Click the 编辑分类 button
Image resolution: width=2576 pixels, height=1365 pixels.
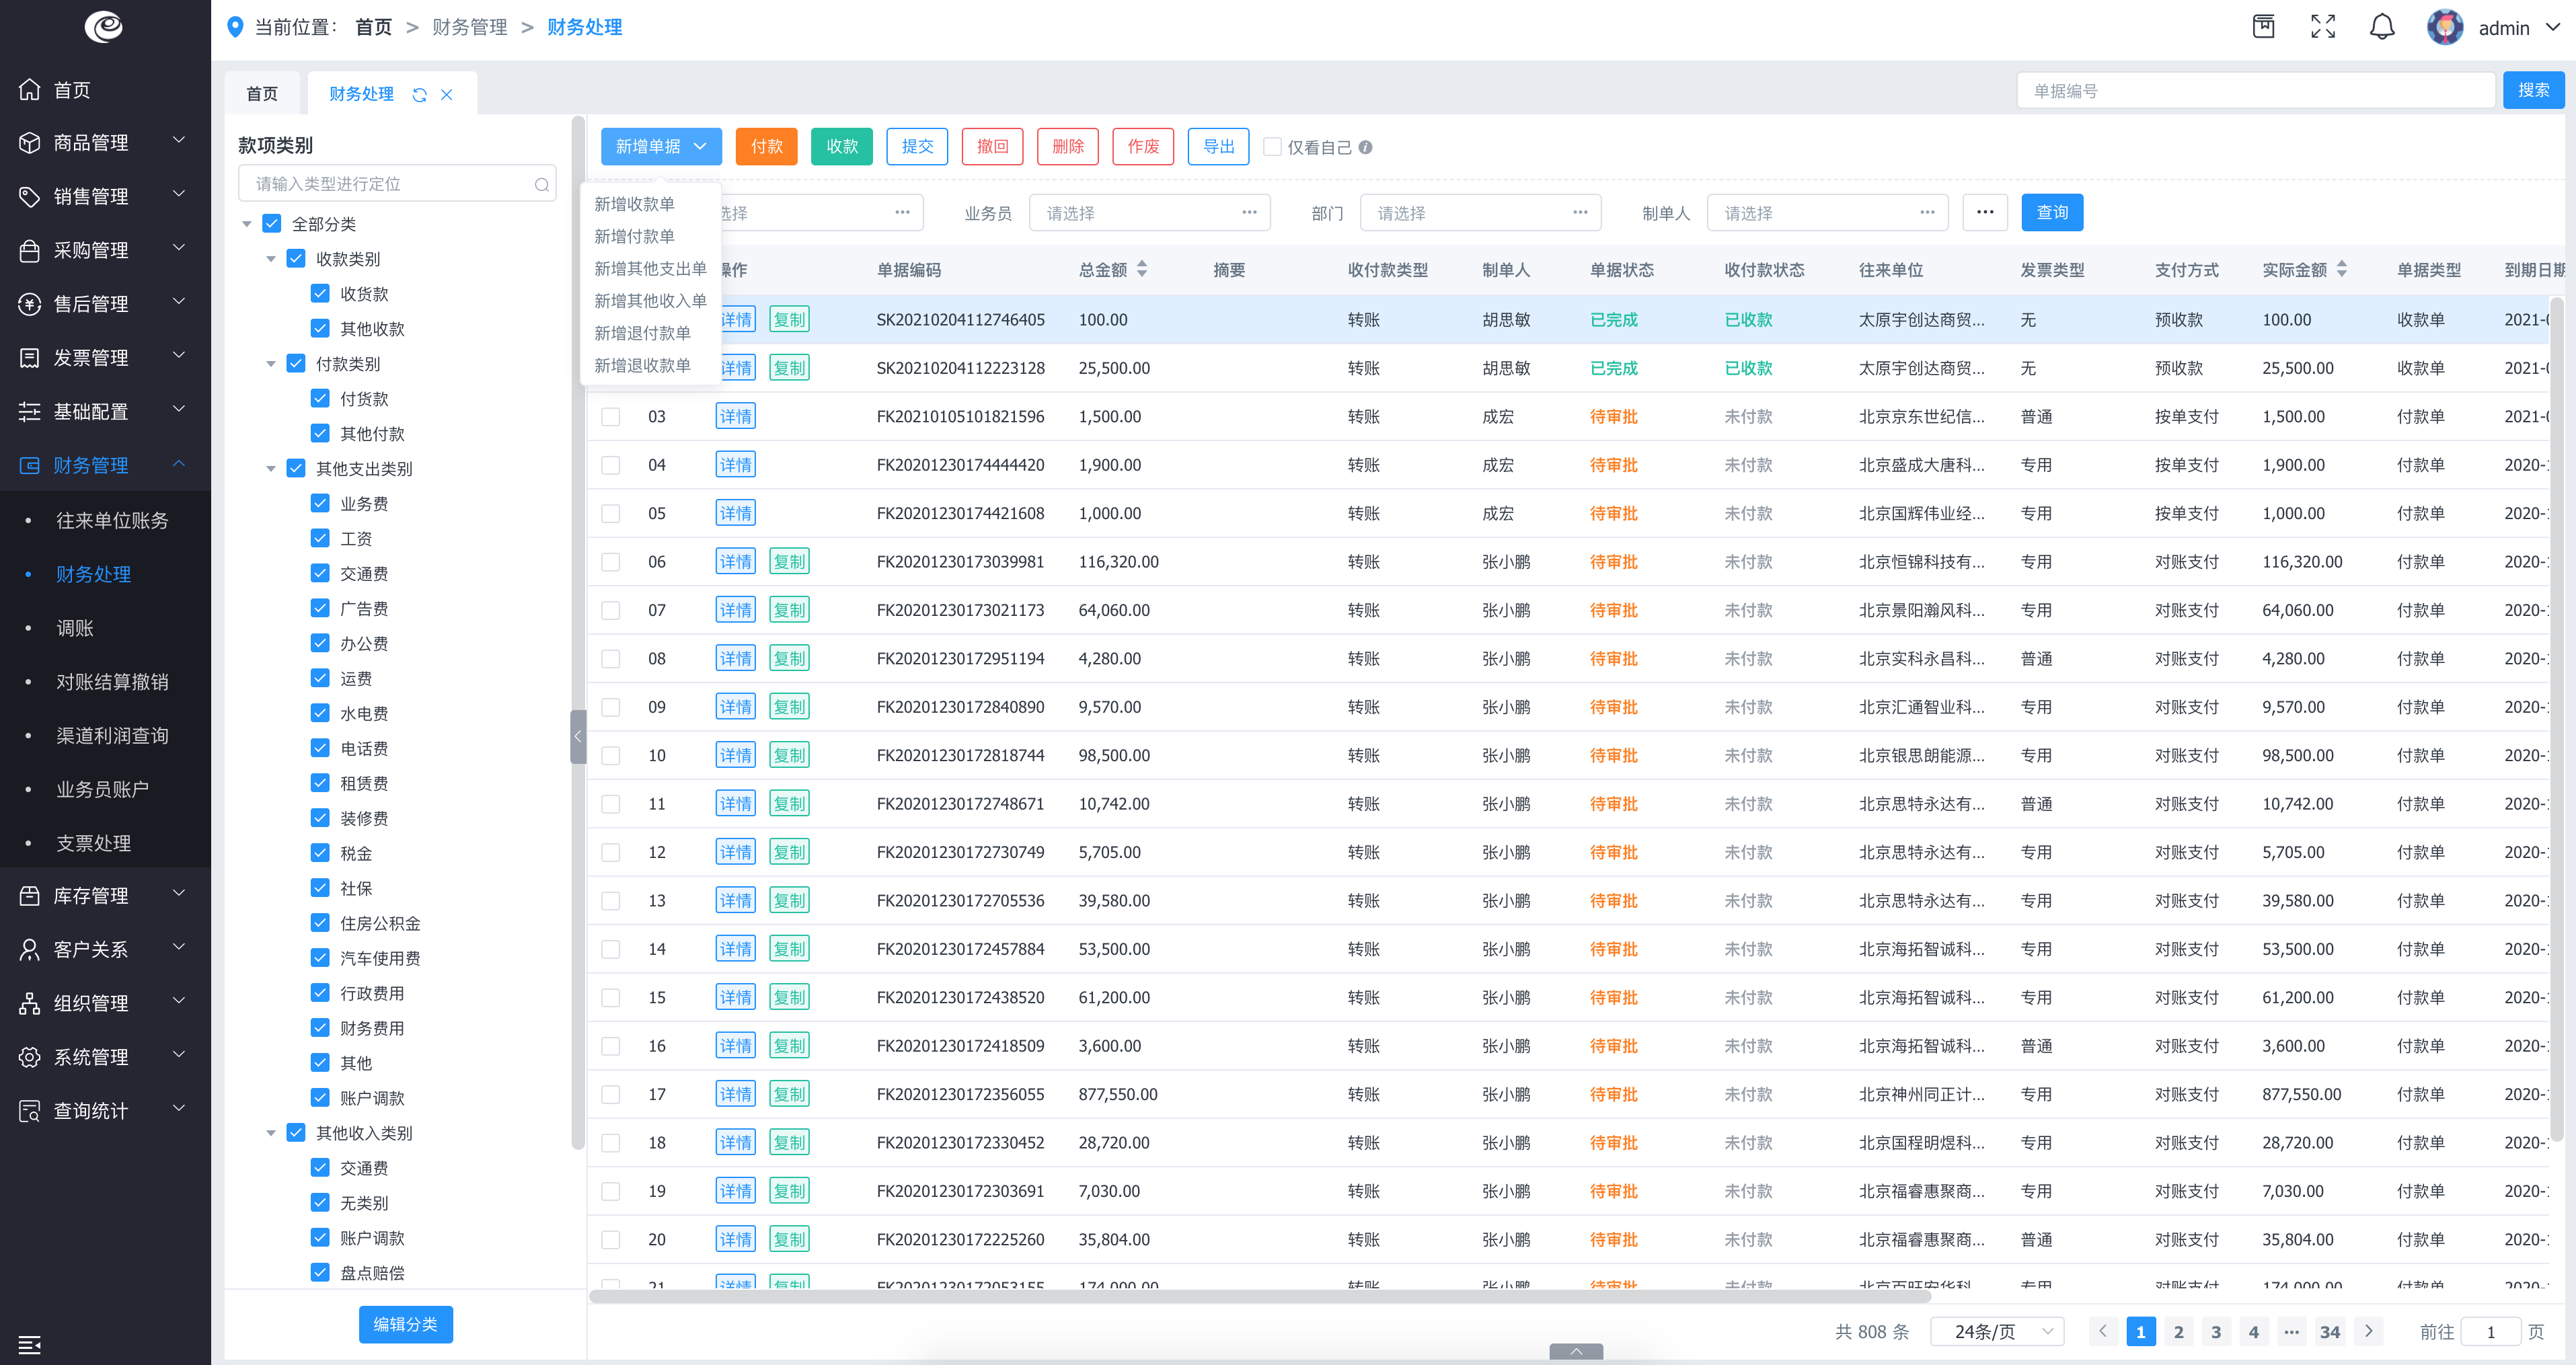[x=405, y=1324]
